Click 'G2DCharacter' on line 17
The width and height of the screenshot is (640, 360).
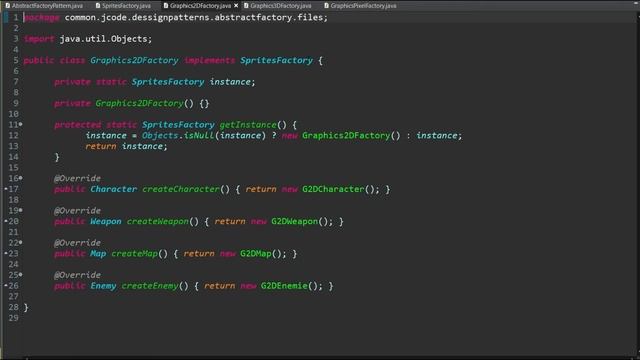(x=333, y=189)
